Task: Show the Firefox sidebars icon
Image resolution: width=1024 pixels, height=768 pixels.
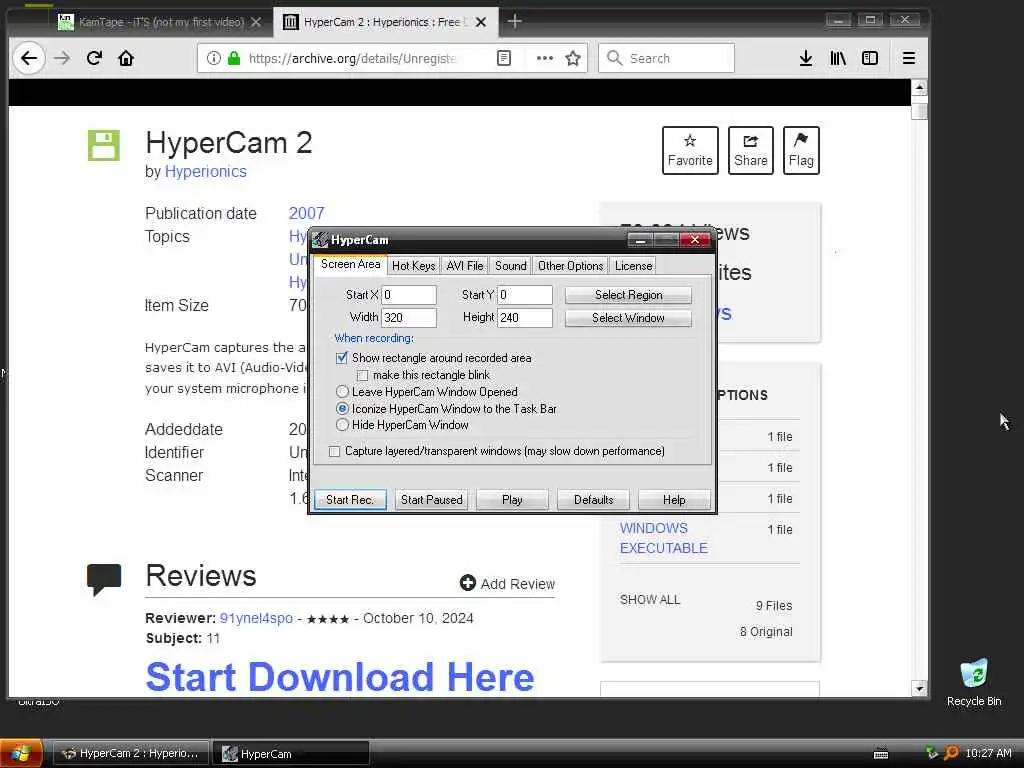Action: [870, 58]
